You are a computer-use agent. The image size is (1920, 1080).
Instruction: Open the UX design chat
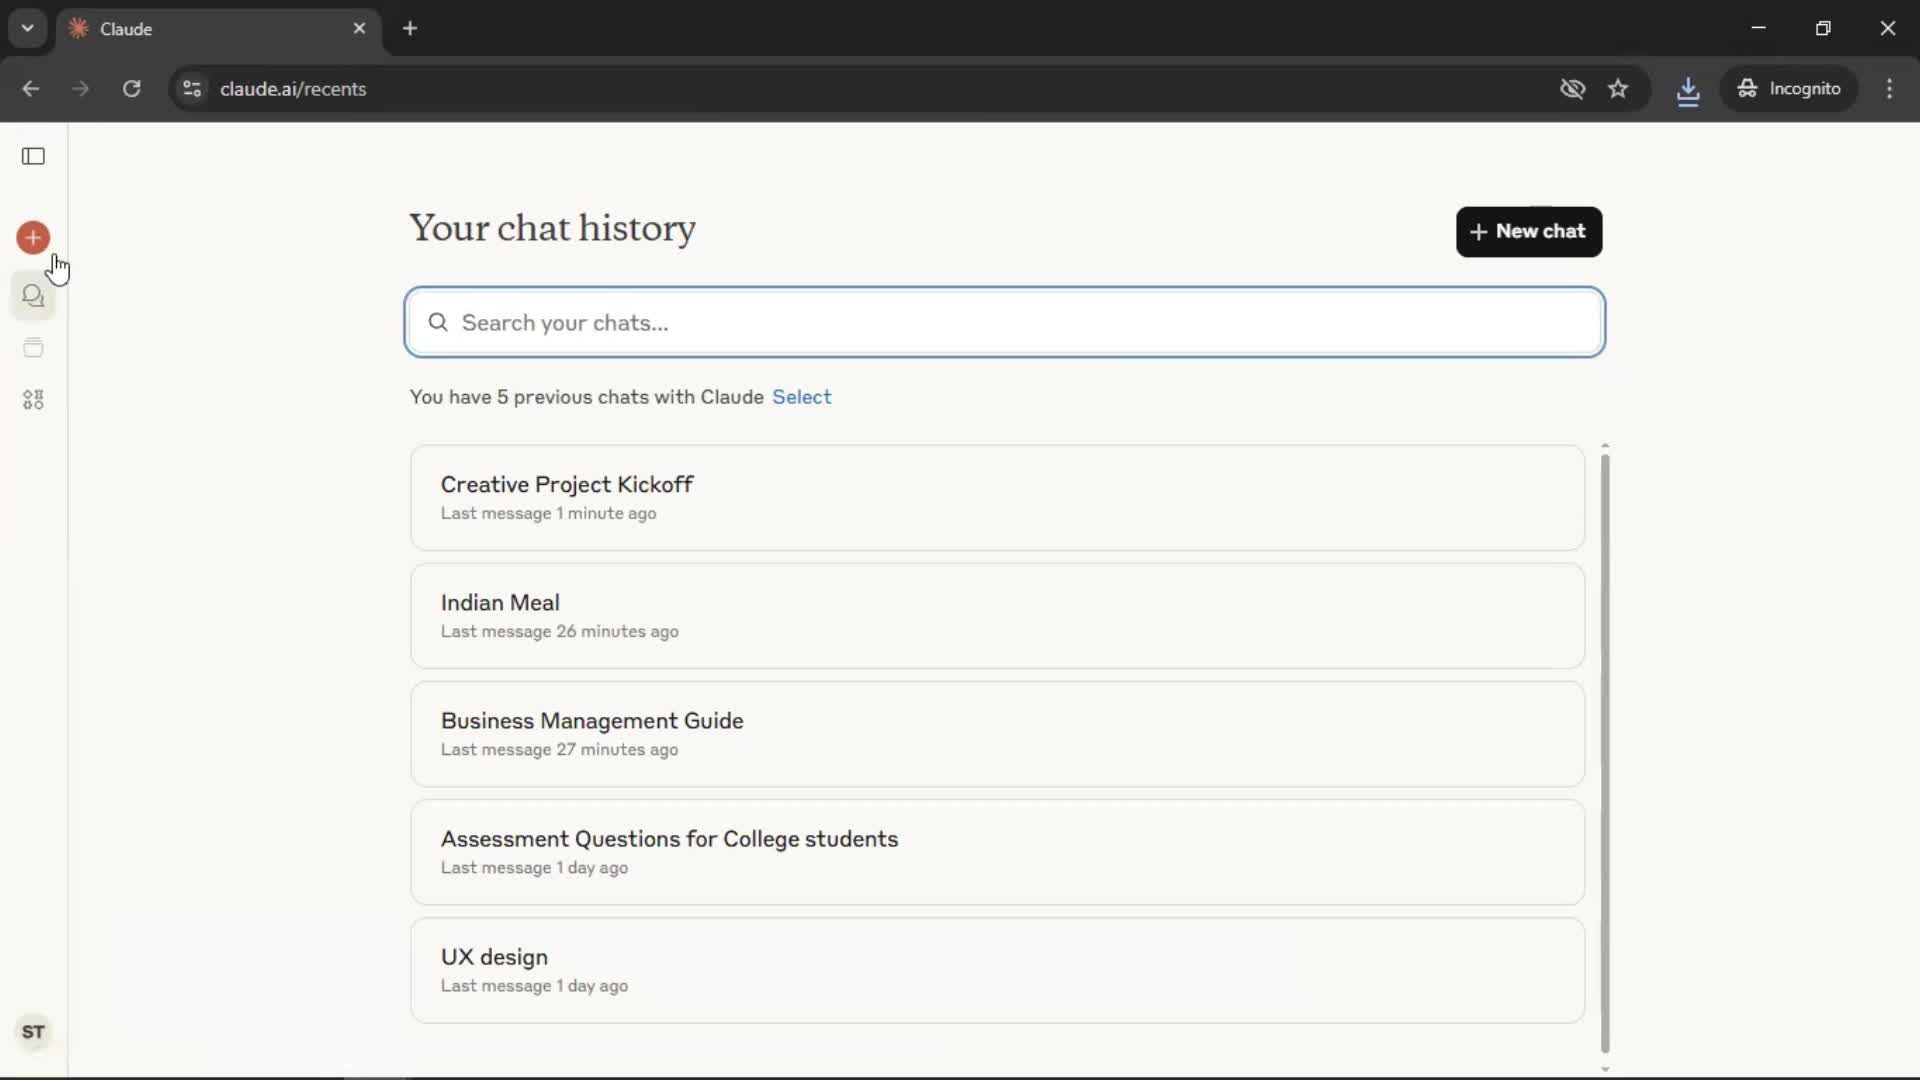997,970
